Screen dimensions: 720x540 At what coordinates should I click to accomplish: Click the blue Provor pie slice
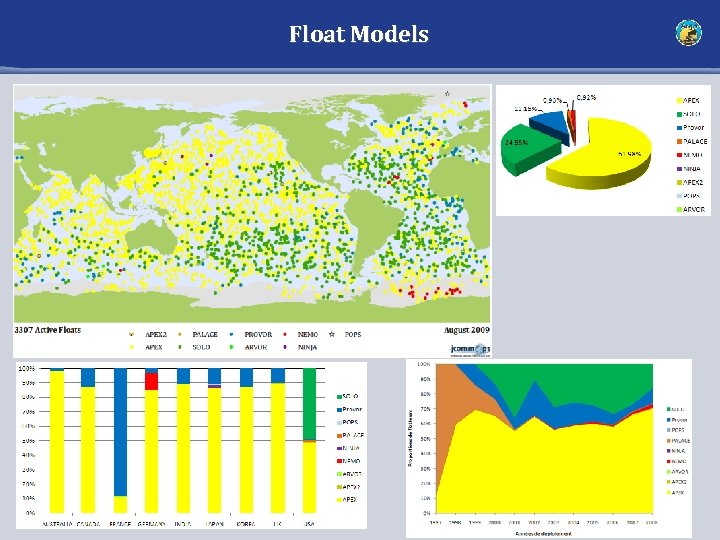click(551, 124)
